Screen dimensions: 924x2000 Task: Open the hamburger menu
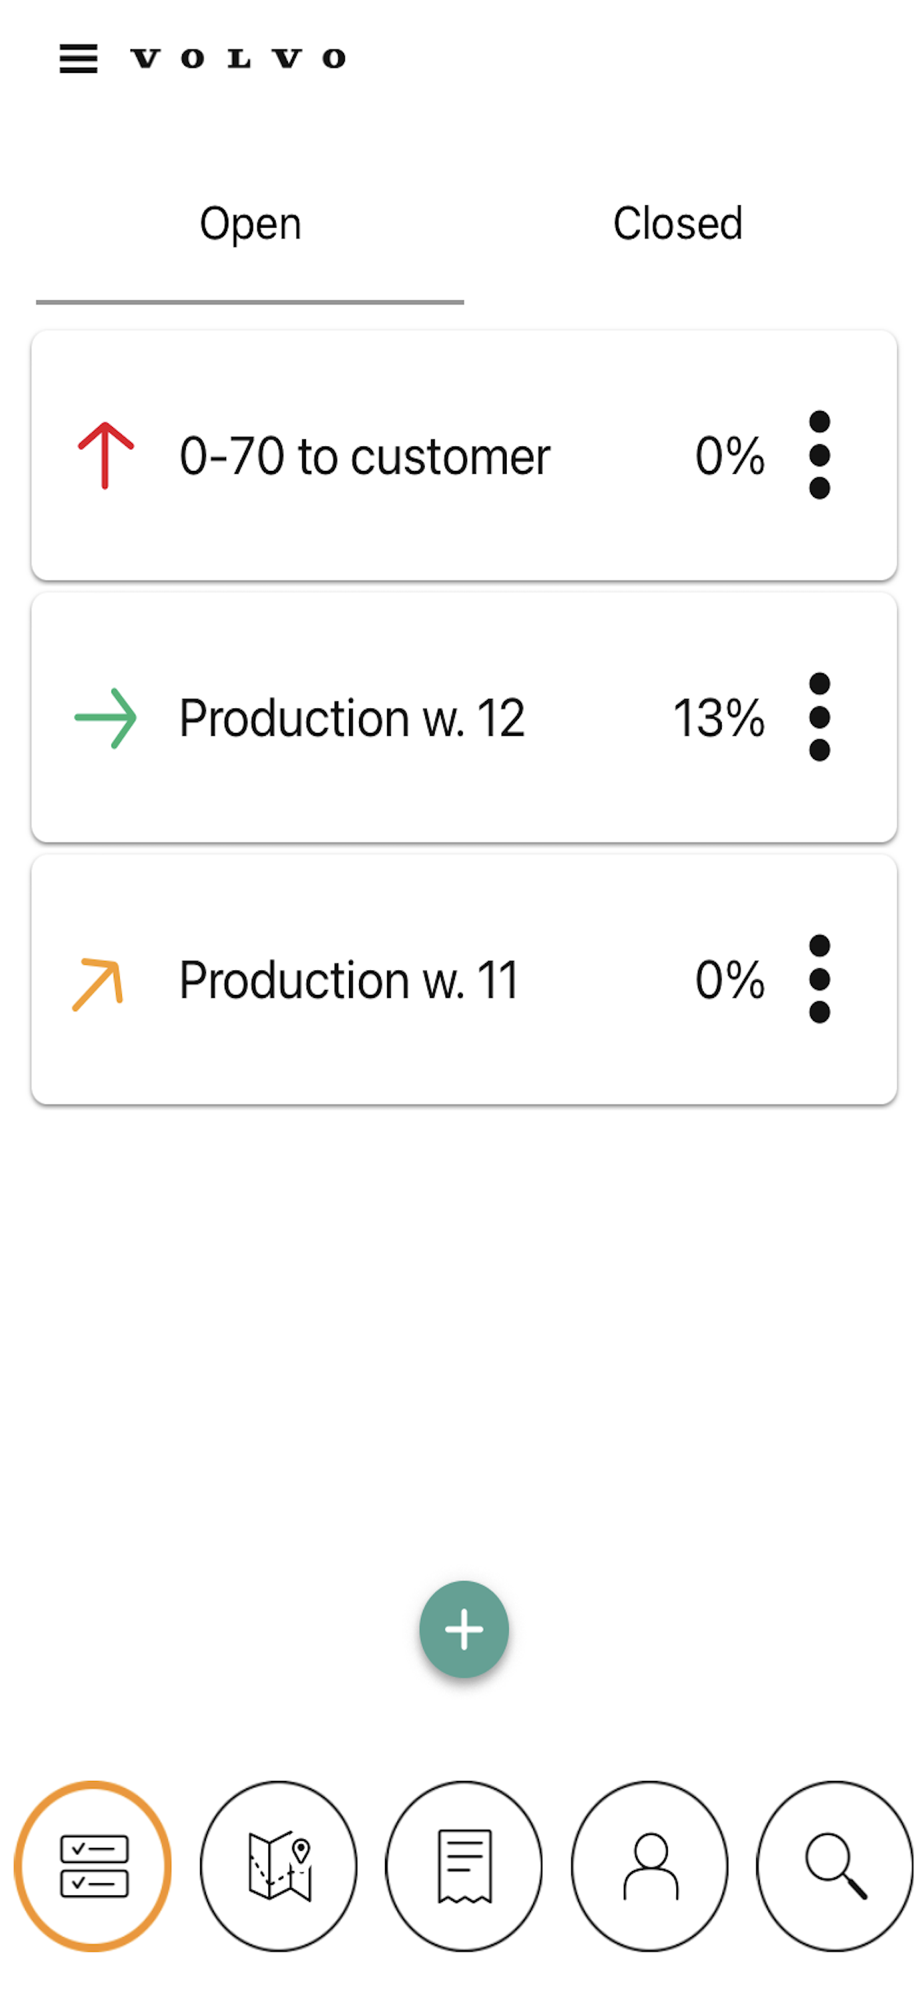(x=78, y=59)
